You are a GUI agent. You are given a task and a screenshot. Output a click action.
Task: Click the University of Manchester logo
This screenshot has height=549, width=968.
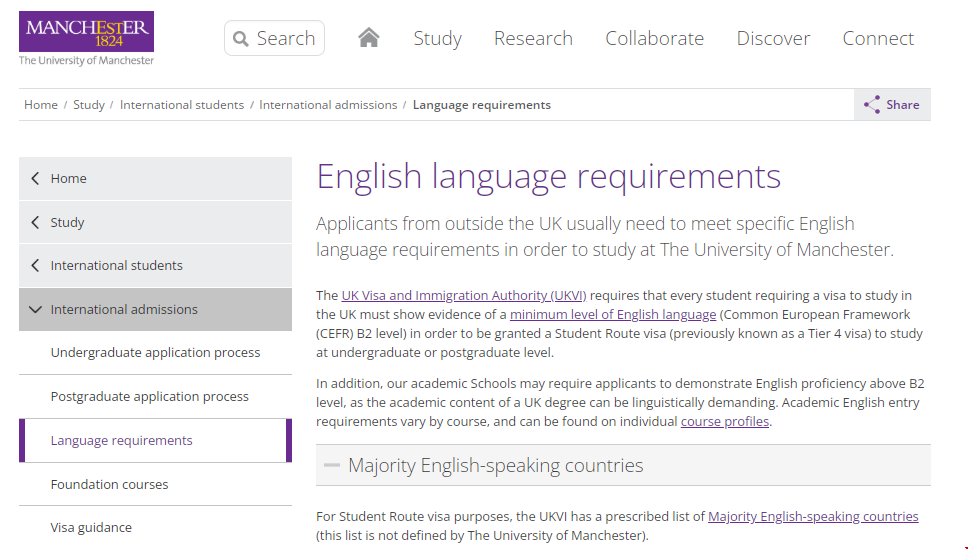point(86,38)
